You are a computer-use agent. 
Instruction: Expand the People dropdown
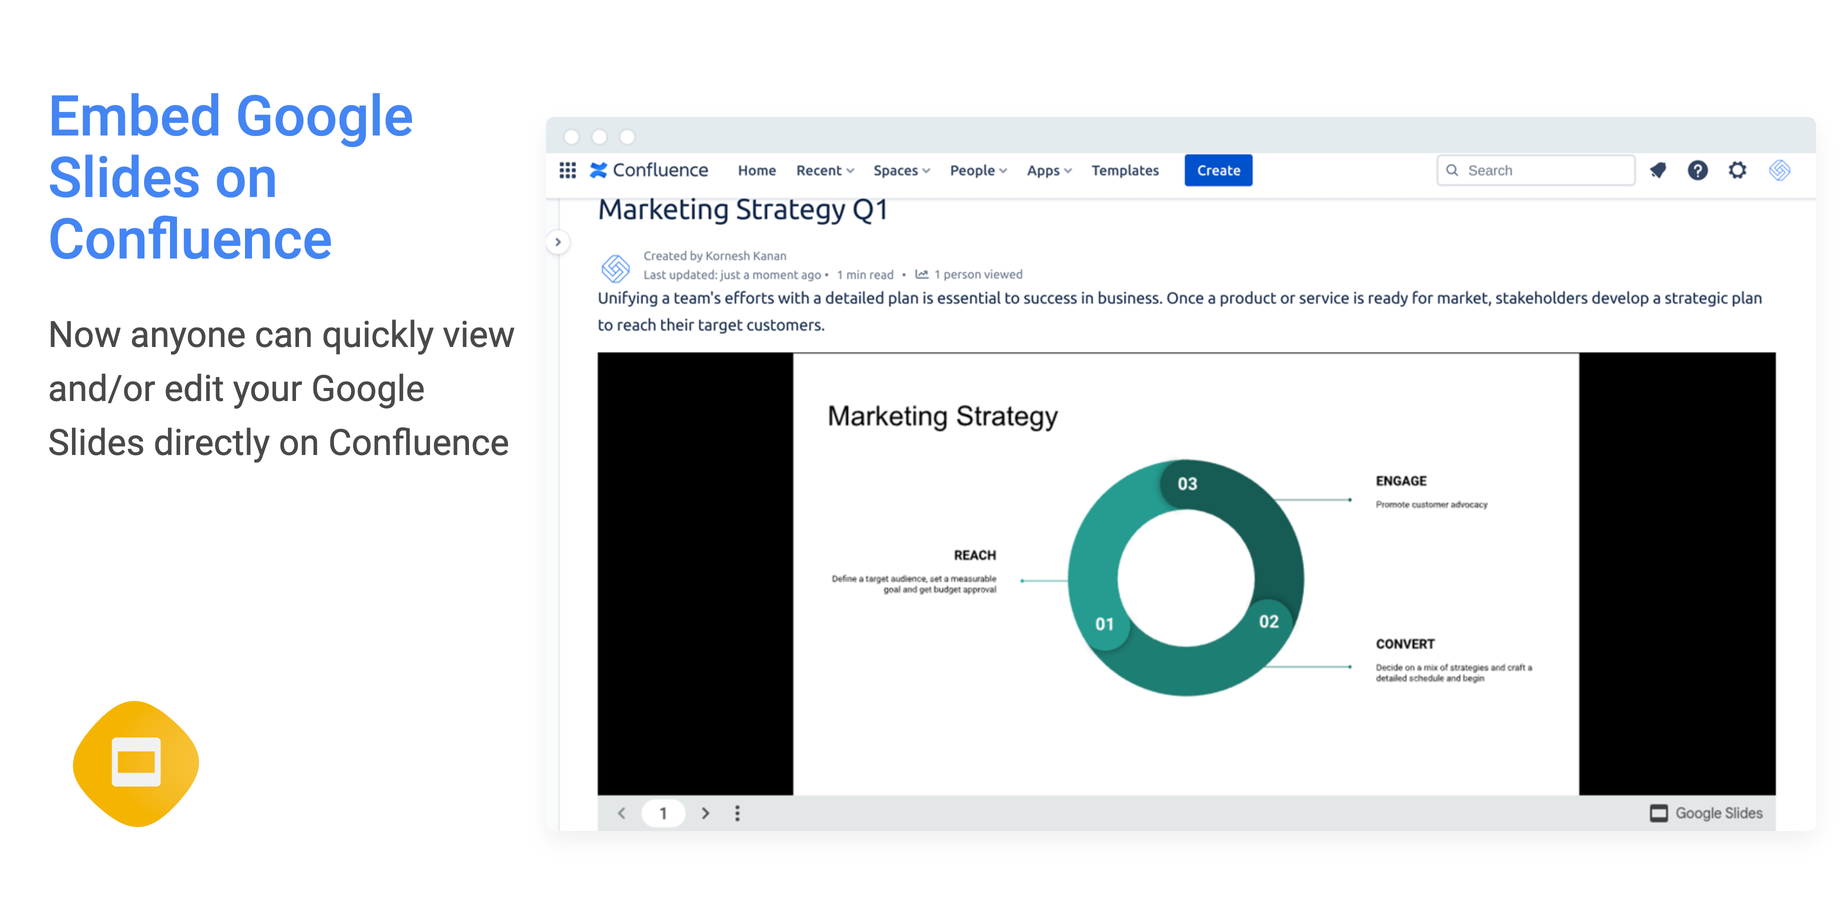pos(978,171)
